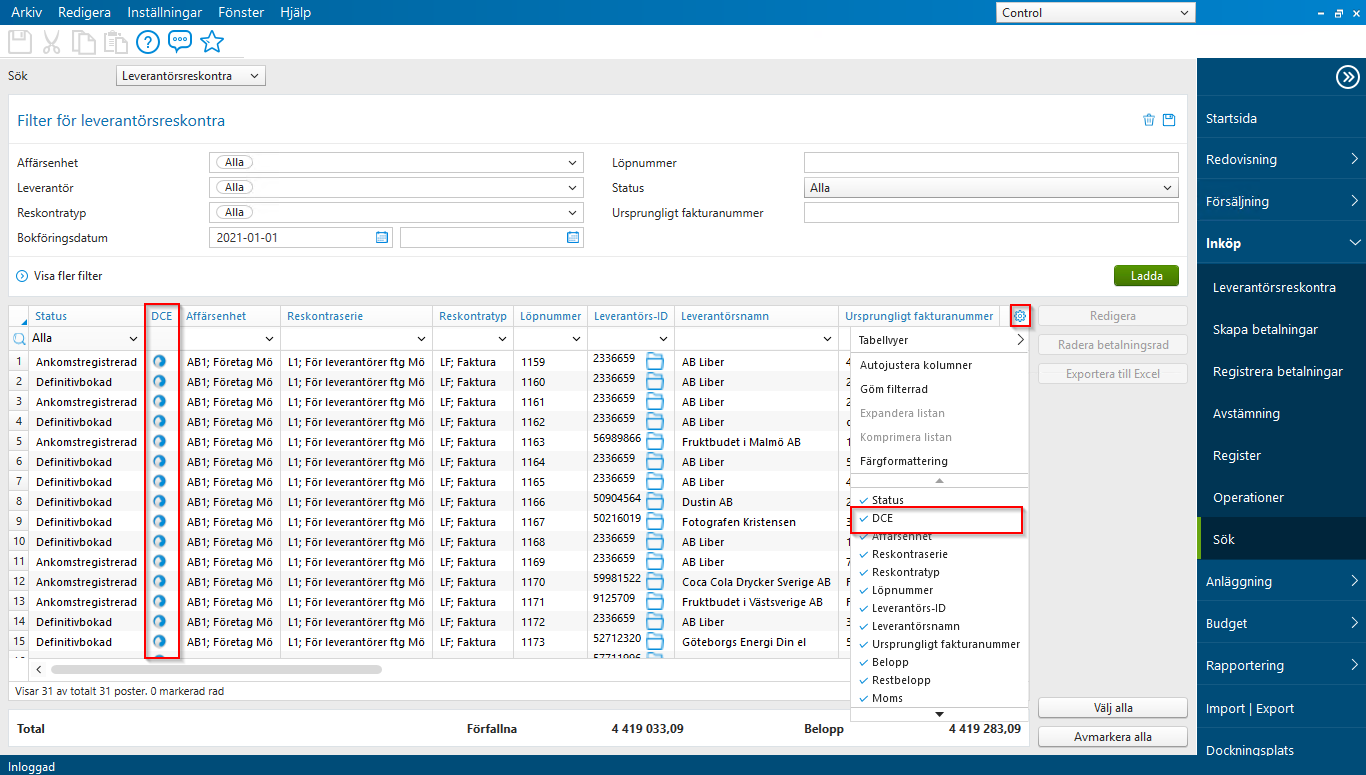
Task: Click the DCE globe icon on row 1
Action: point(161,361)
